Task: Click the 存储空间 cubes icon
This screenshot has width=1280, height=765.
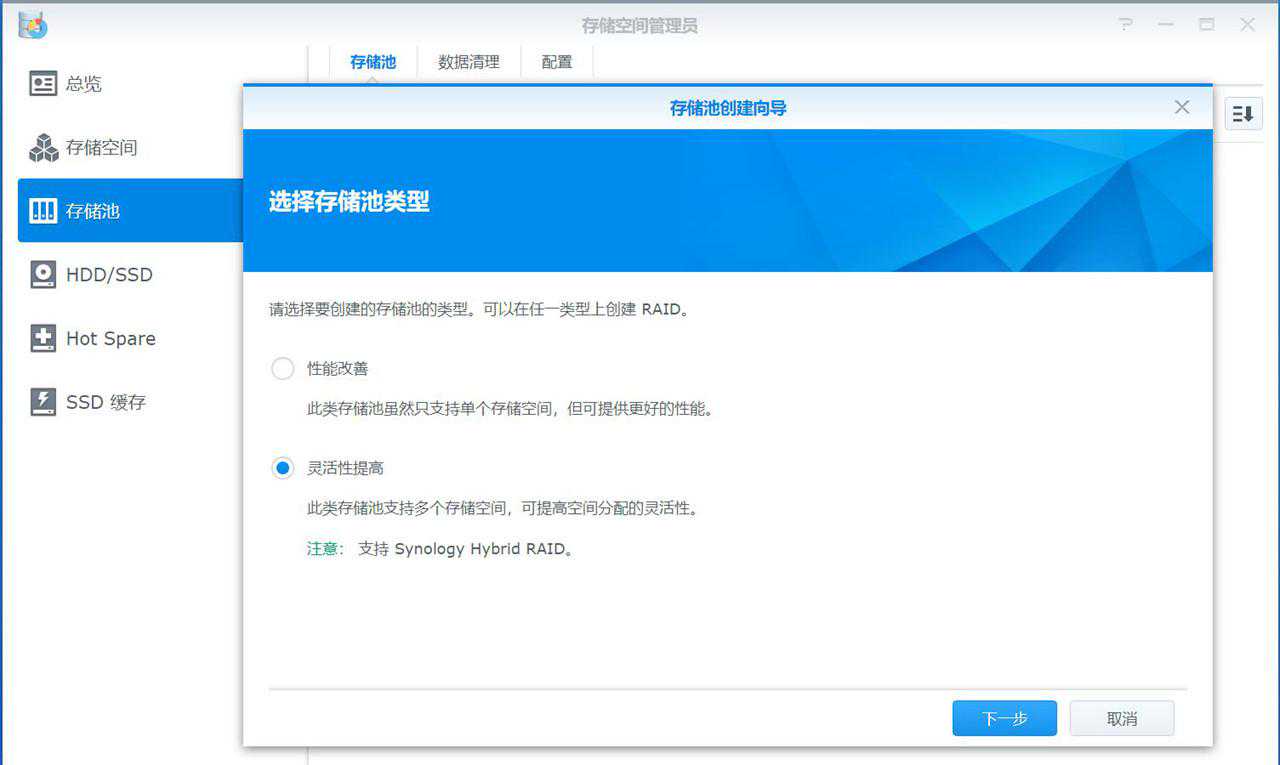Action: coord(43,148)
